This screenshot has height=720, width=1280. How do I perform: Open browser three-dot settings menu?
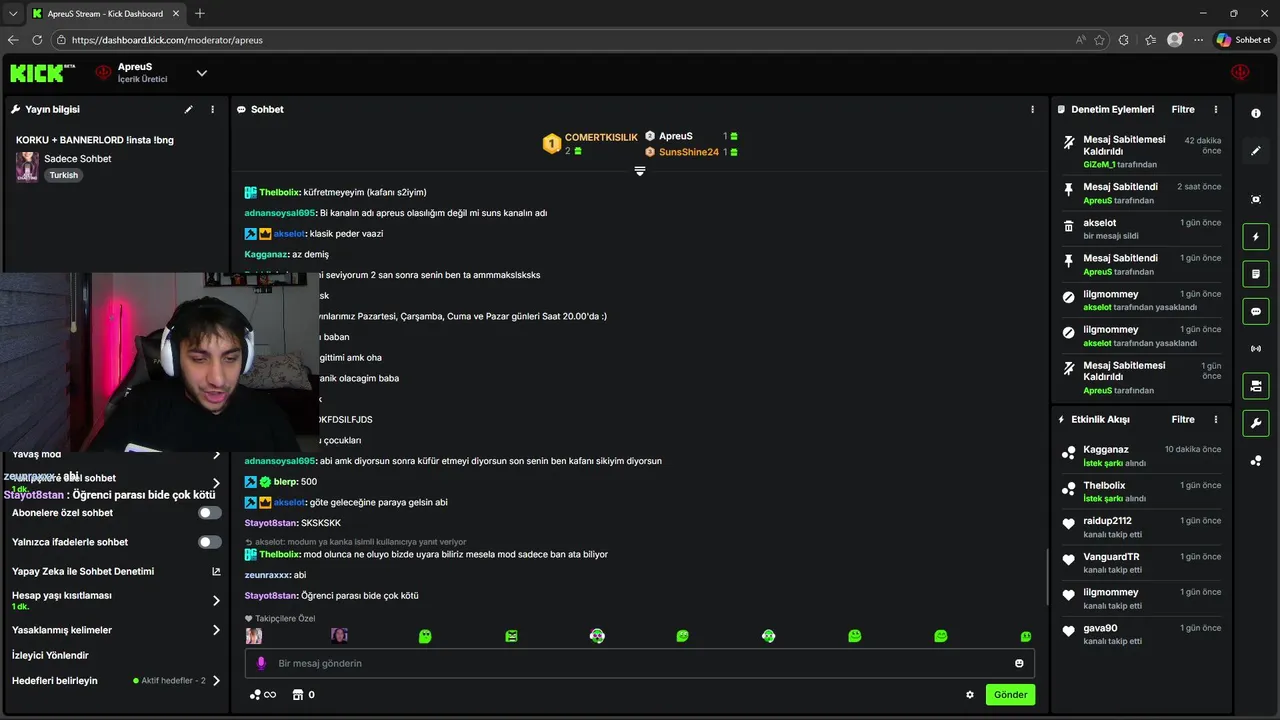pos(1198,40)
